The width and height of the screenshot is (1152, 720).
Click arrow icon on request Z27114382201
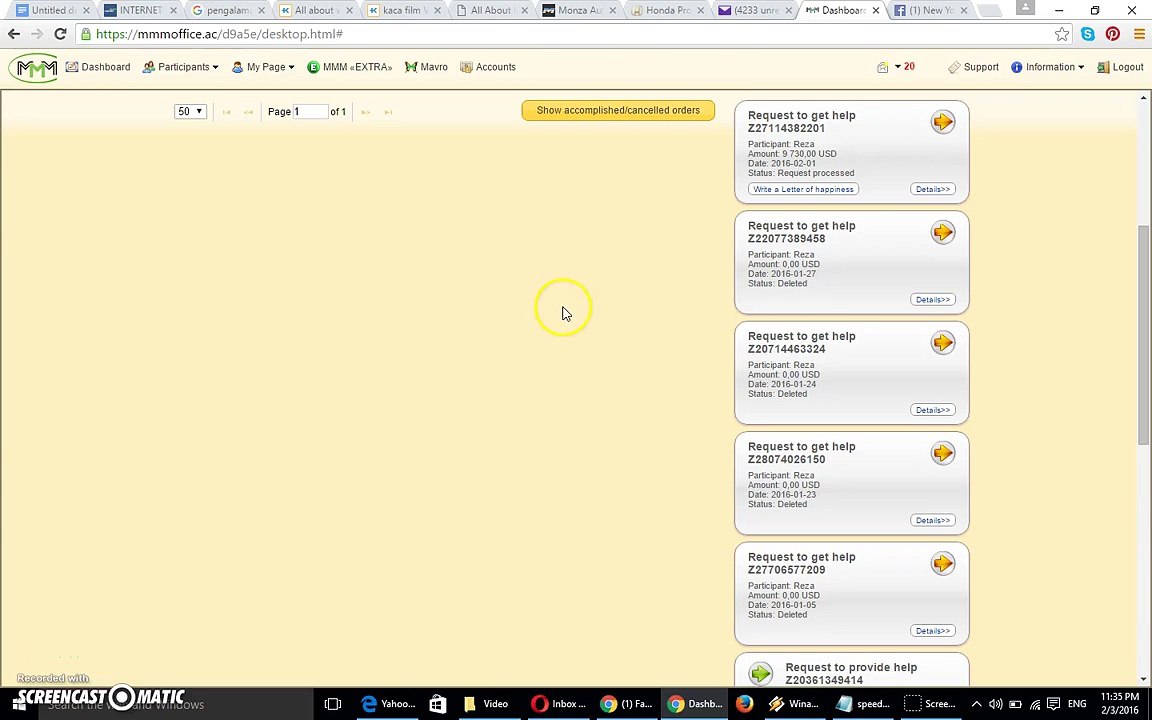(943, 121)
